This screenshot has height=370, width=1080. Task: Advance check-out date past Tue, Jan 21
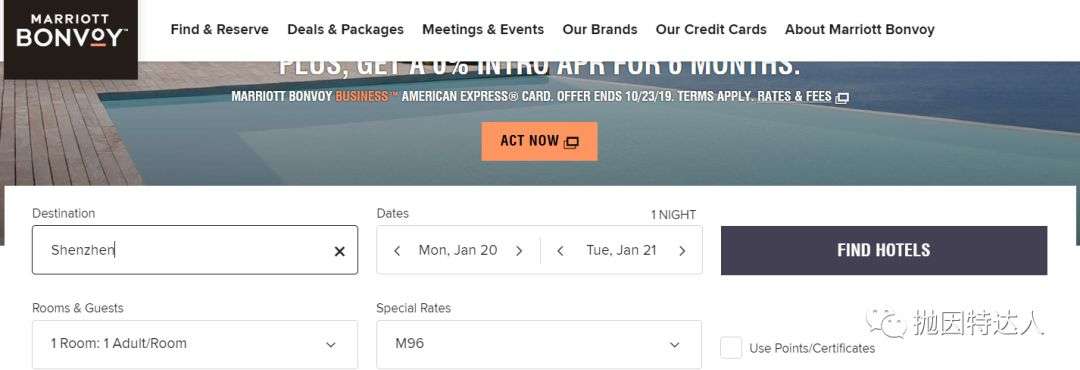coord(682,251)
